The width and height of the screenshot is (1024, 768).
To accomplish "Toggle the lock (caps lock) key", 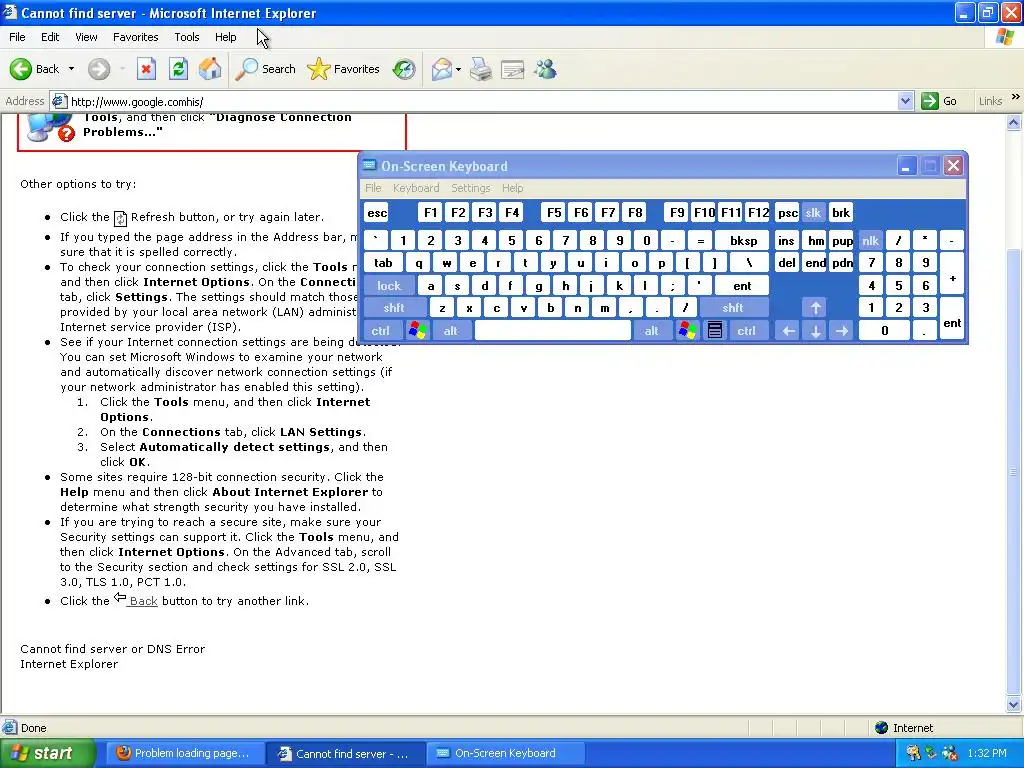I will click(x=389, y=286).
